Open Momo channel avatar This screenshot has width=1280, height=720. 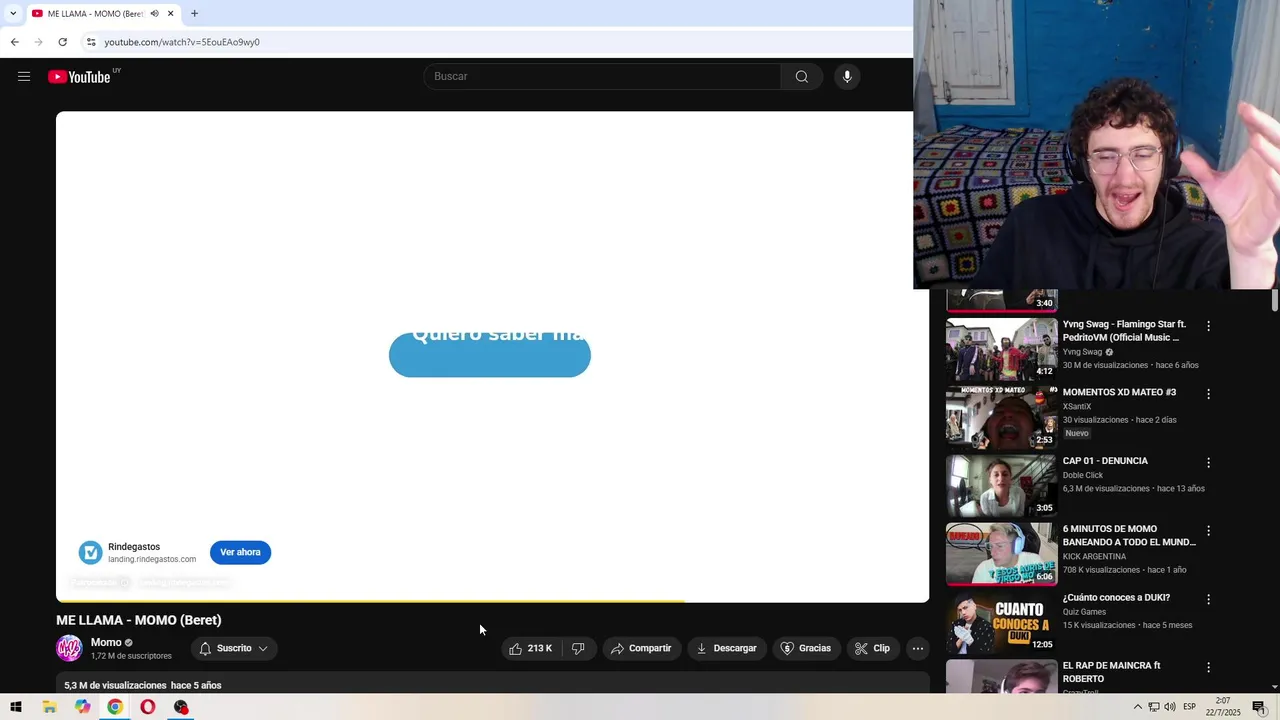click(69, 648)
